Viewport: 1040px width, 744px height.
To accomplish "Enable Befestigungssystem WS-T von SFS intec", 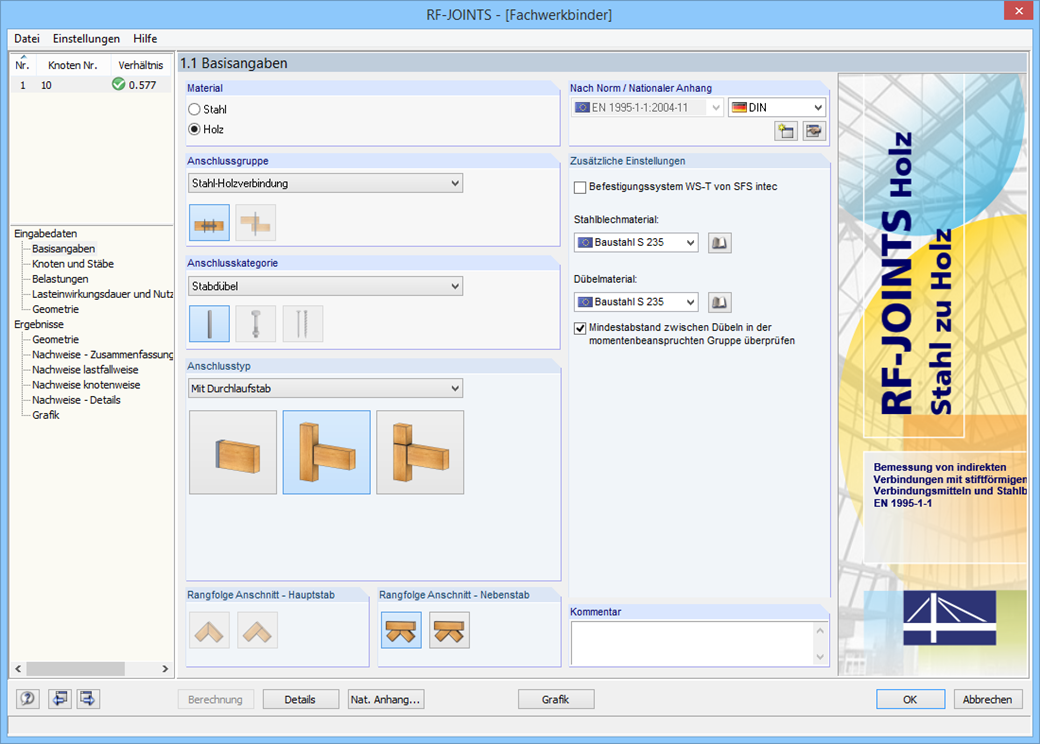I will (x=580, y=187).
